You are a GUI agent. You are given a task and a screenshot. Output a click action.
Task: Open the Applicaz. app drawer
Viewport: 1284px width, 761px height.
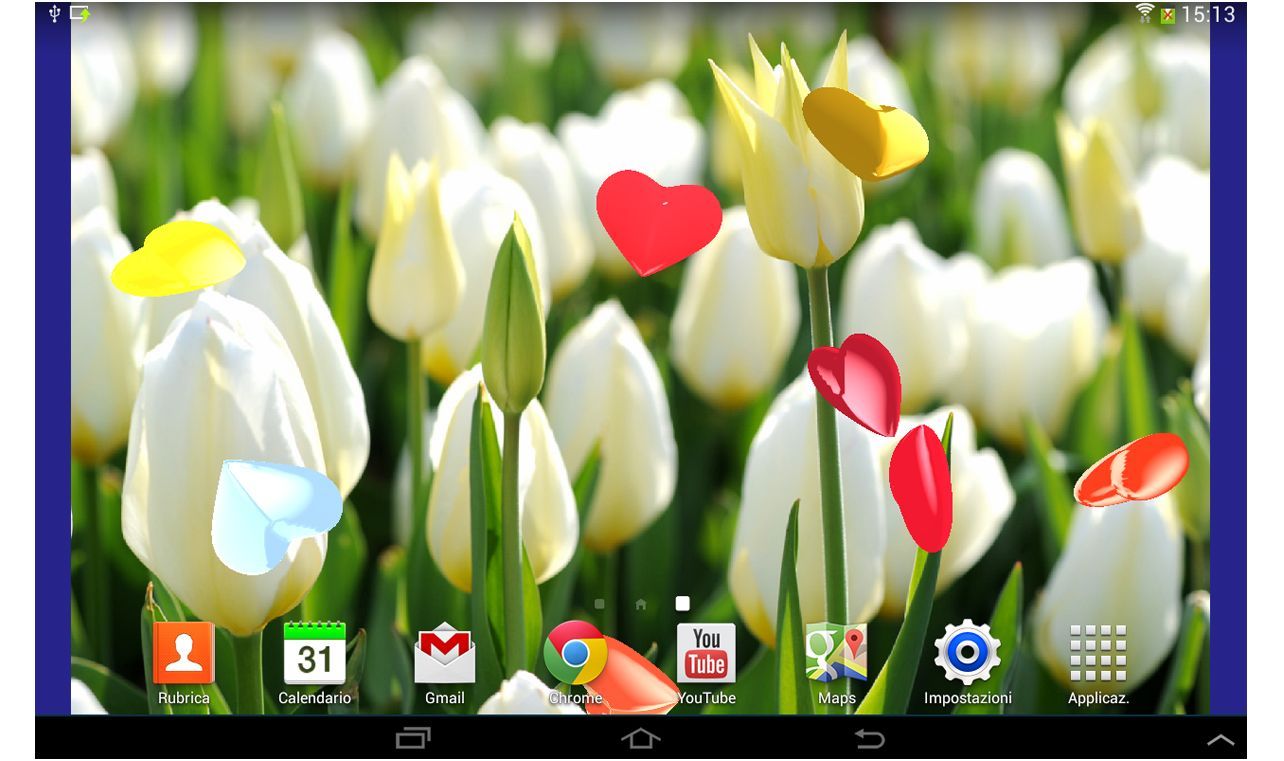click(1098, 654)
